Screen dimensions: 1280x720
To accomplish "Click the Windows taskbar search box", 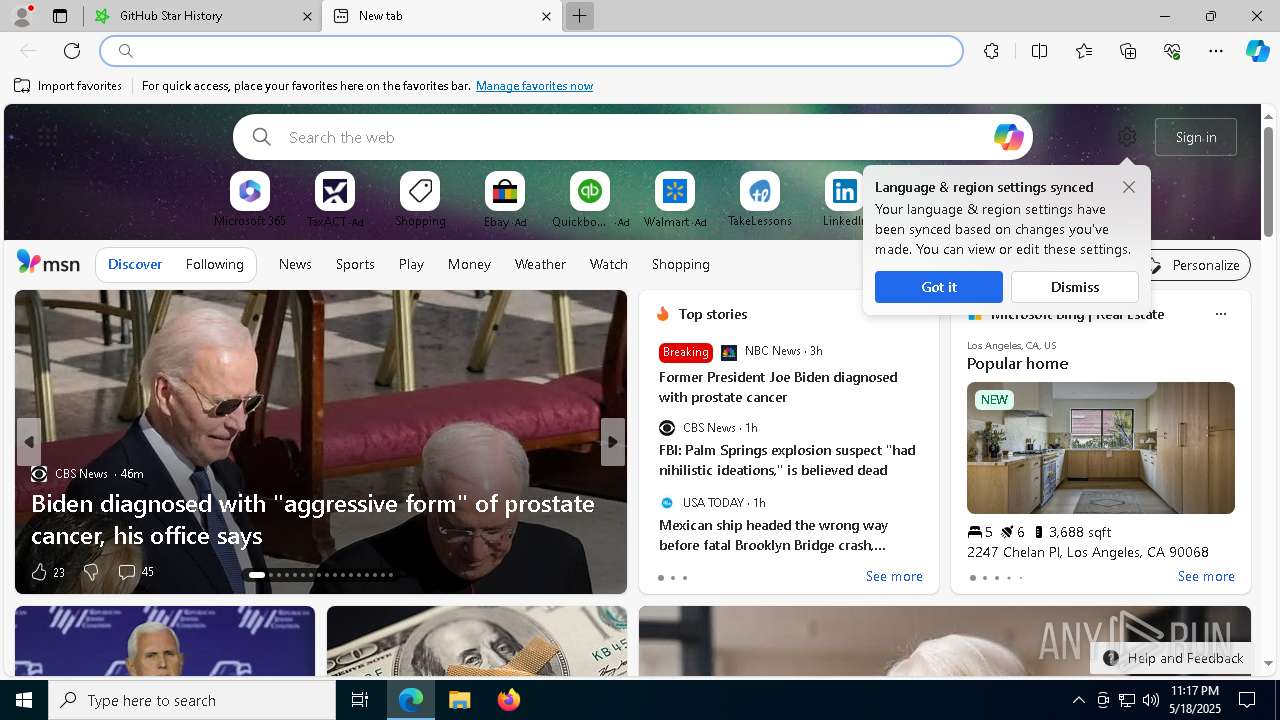I will 192,700.
